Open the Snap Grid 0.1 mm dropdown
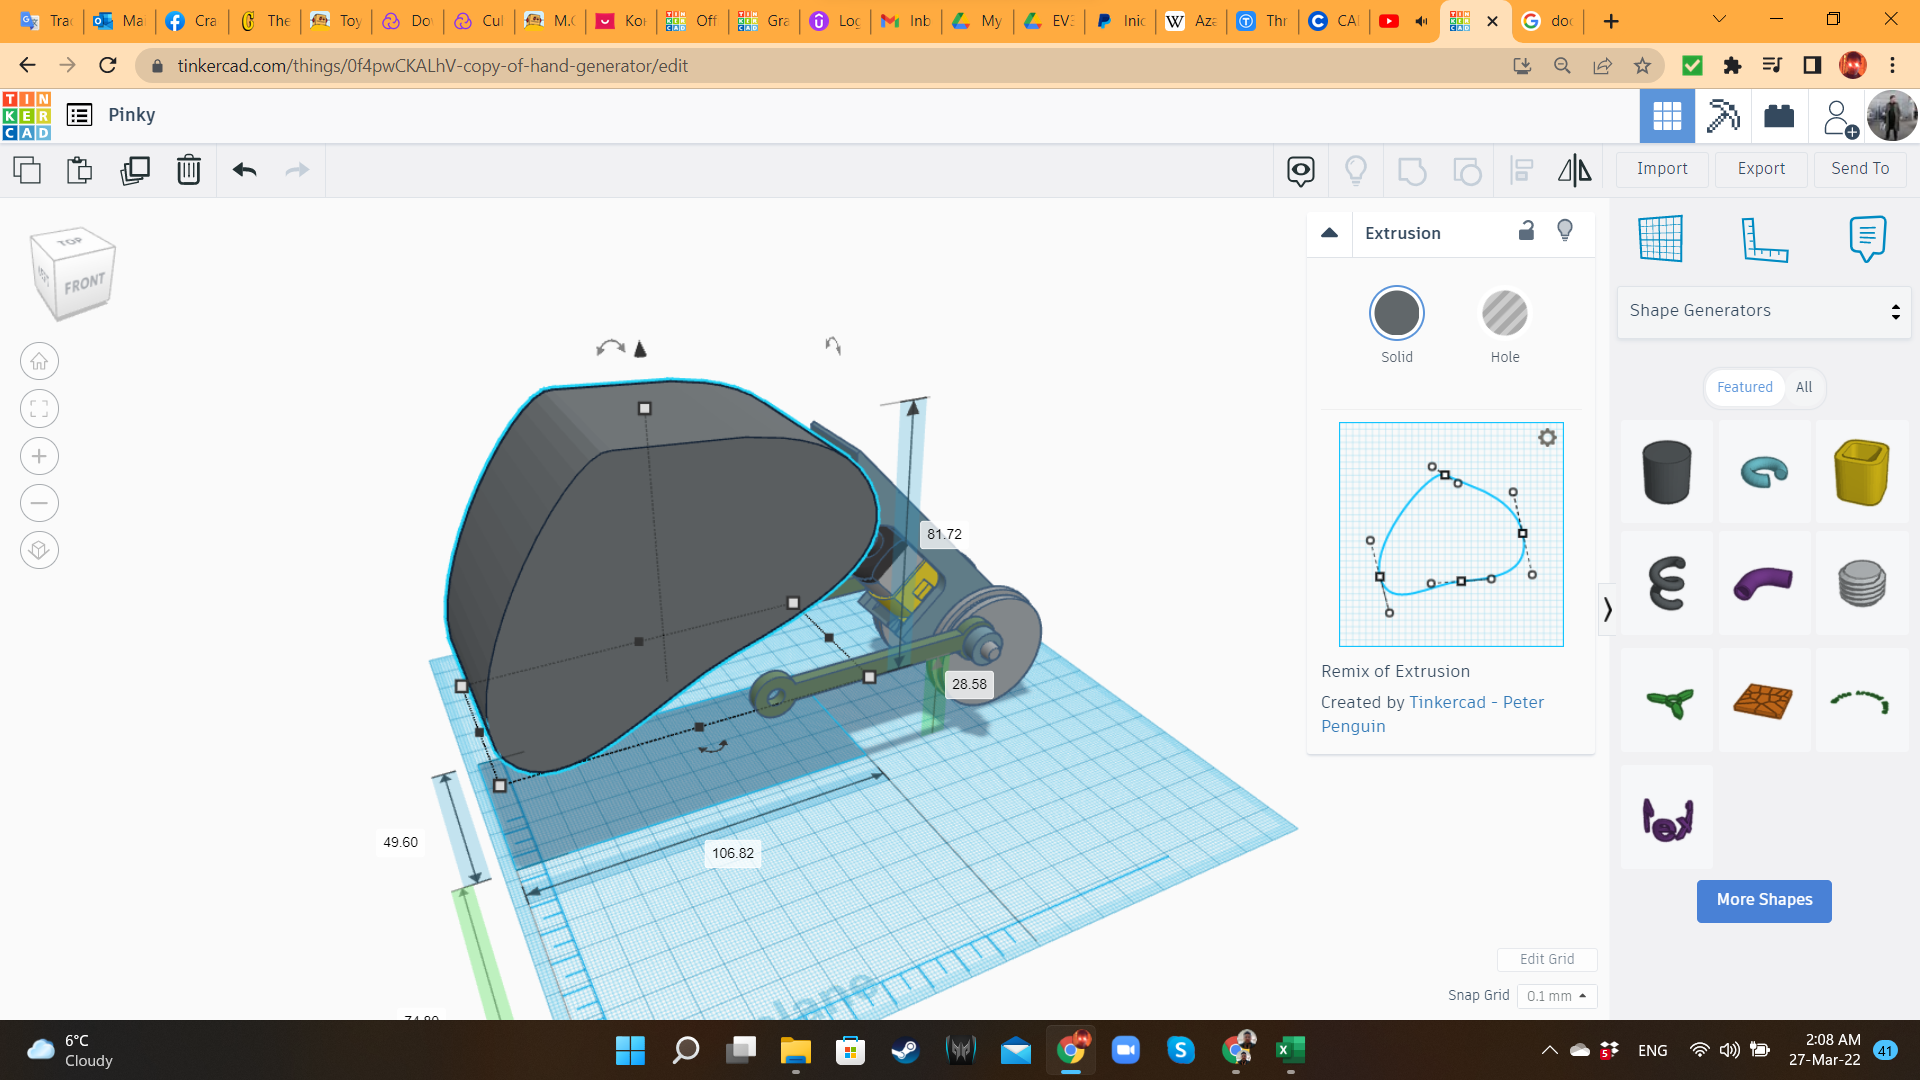This screenshot has width=1920, height=1080. pyautogui.click(x=1556, y=996)
